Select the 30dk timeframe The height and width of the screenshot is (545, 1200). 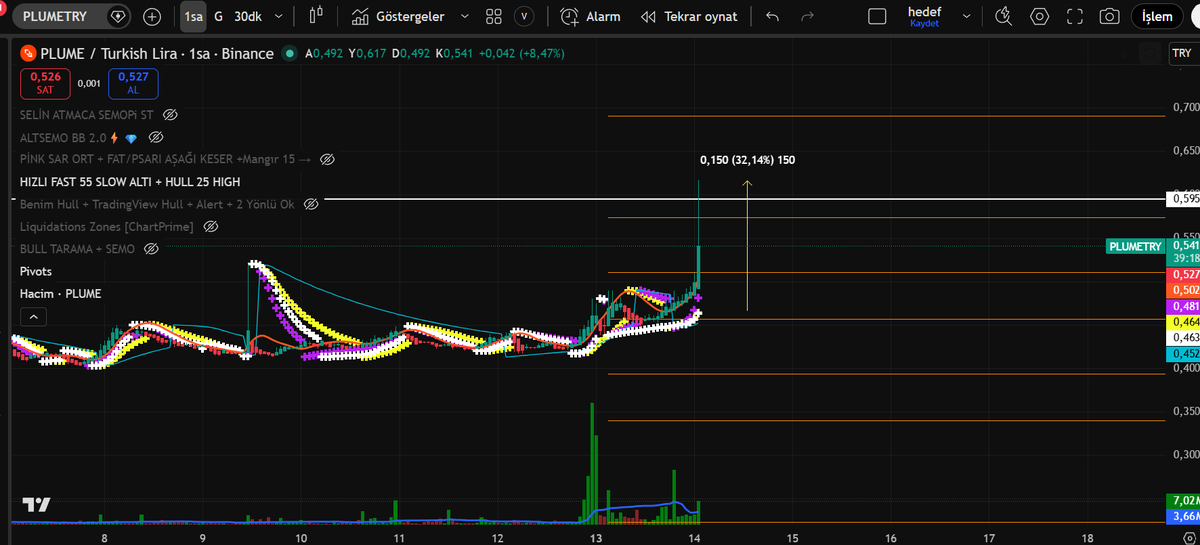pos(248,16)
